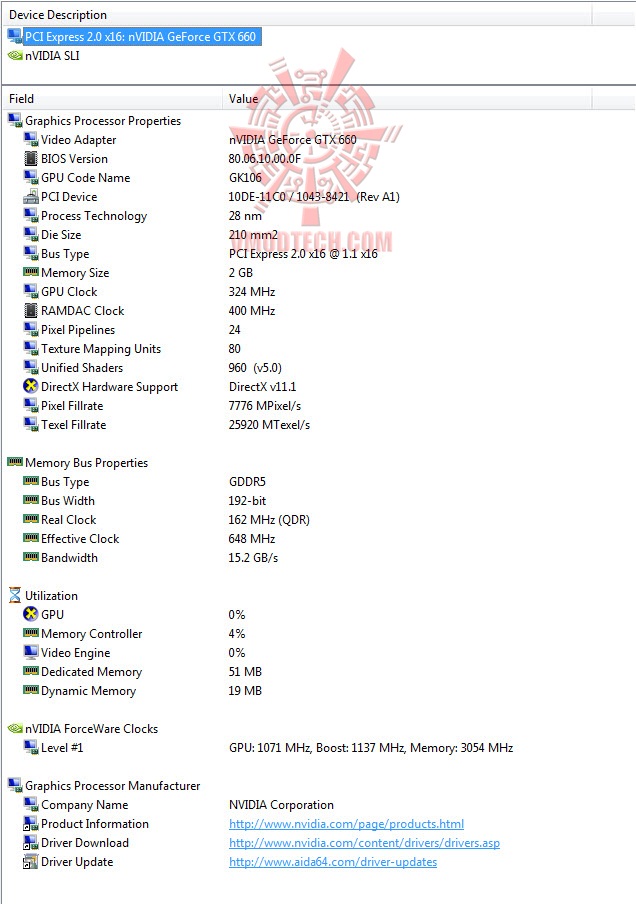Click the Memory Size RAM icon
Viewport: 636px width, 904px height.
tap(31, 272)
